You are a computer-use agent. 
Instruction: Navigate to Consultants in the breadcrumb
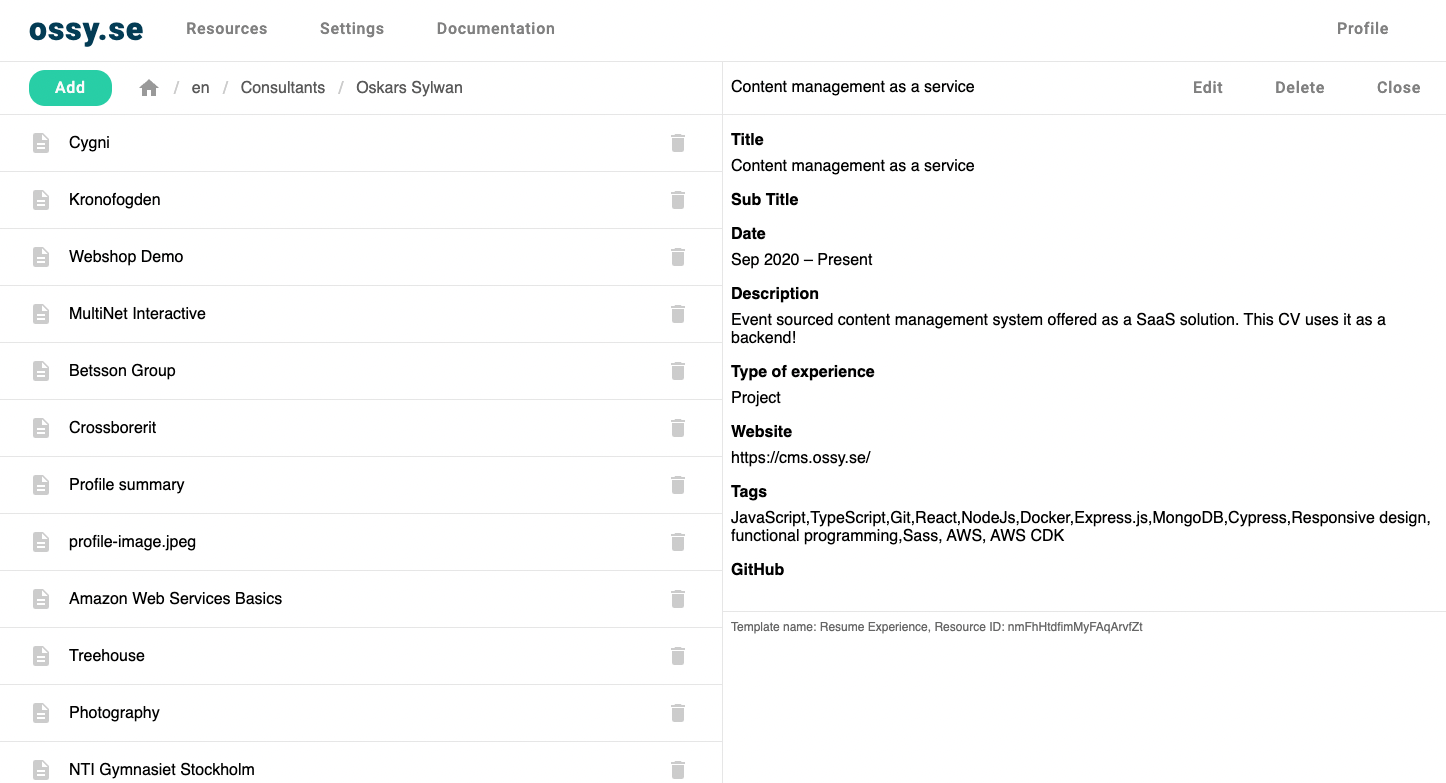tap(282, 88)
